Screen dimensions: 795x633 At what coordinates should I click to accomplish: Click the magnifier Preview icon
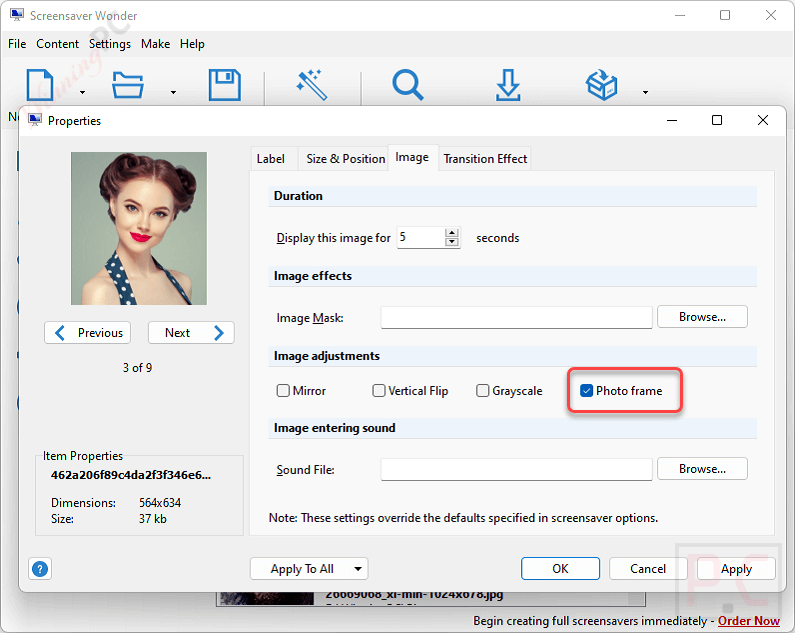tap(408, 85)
